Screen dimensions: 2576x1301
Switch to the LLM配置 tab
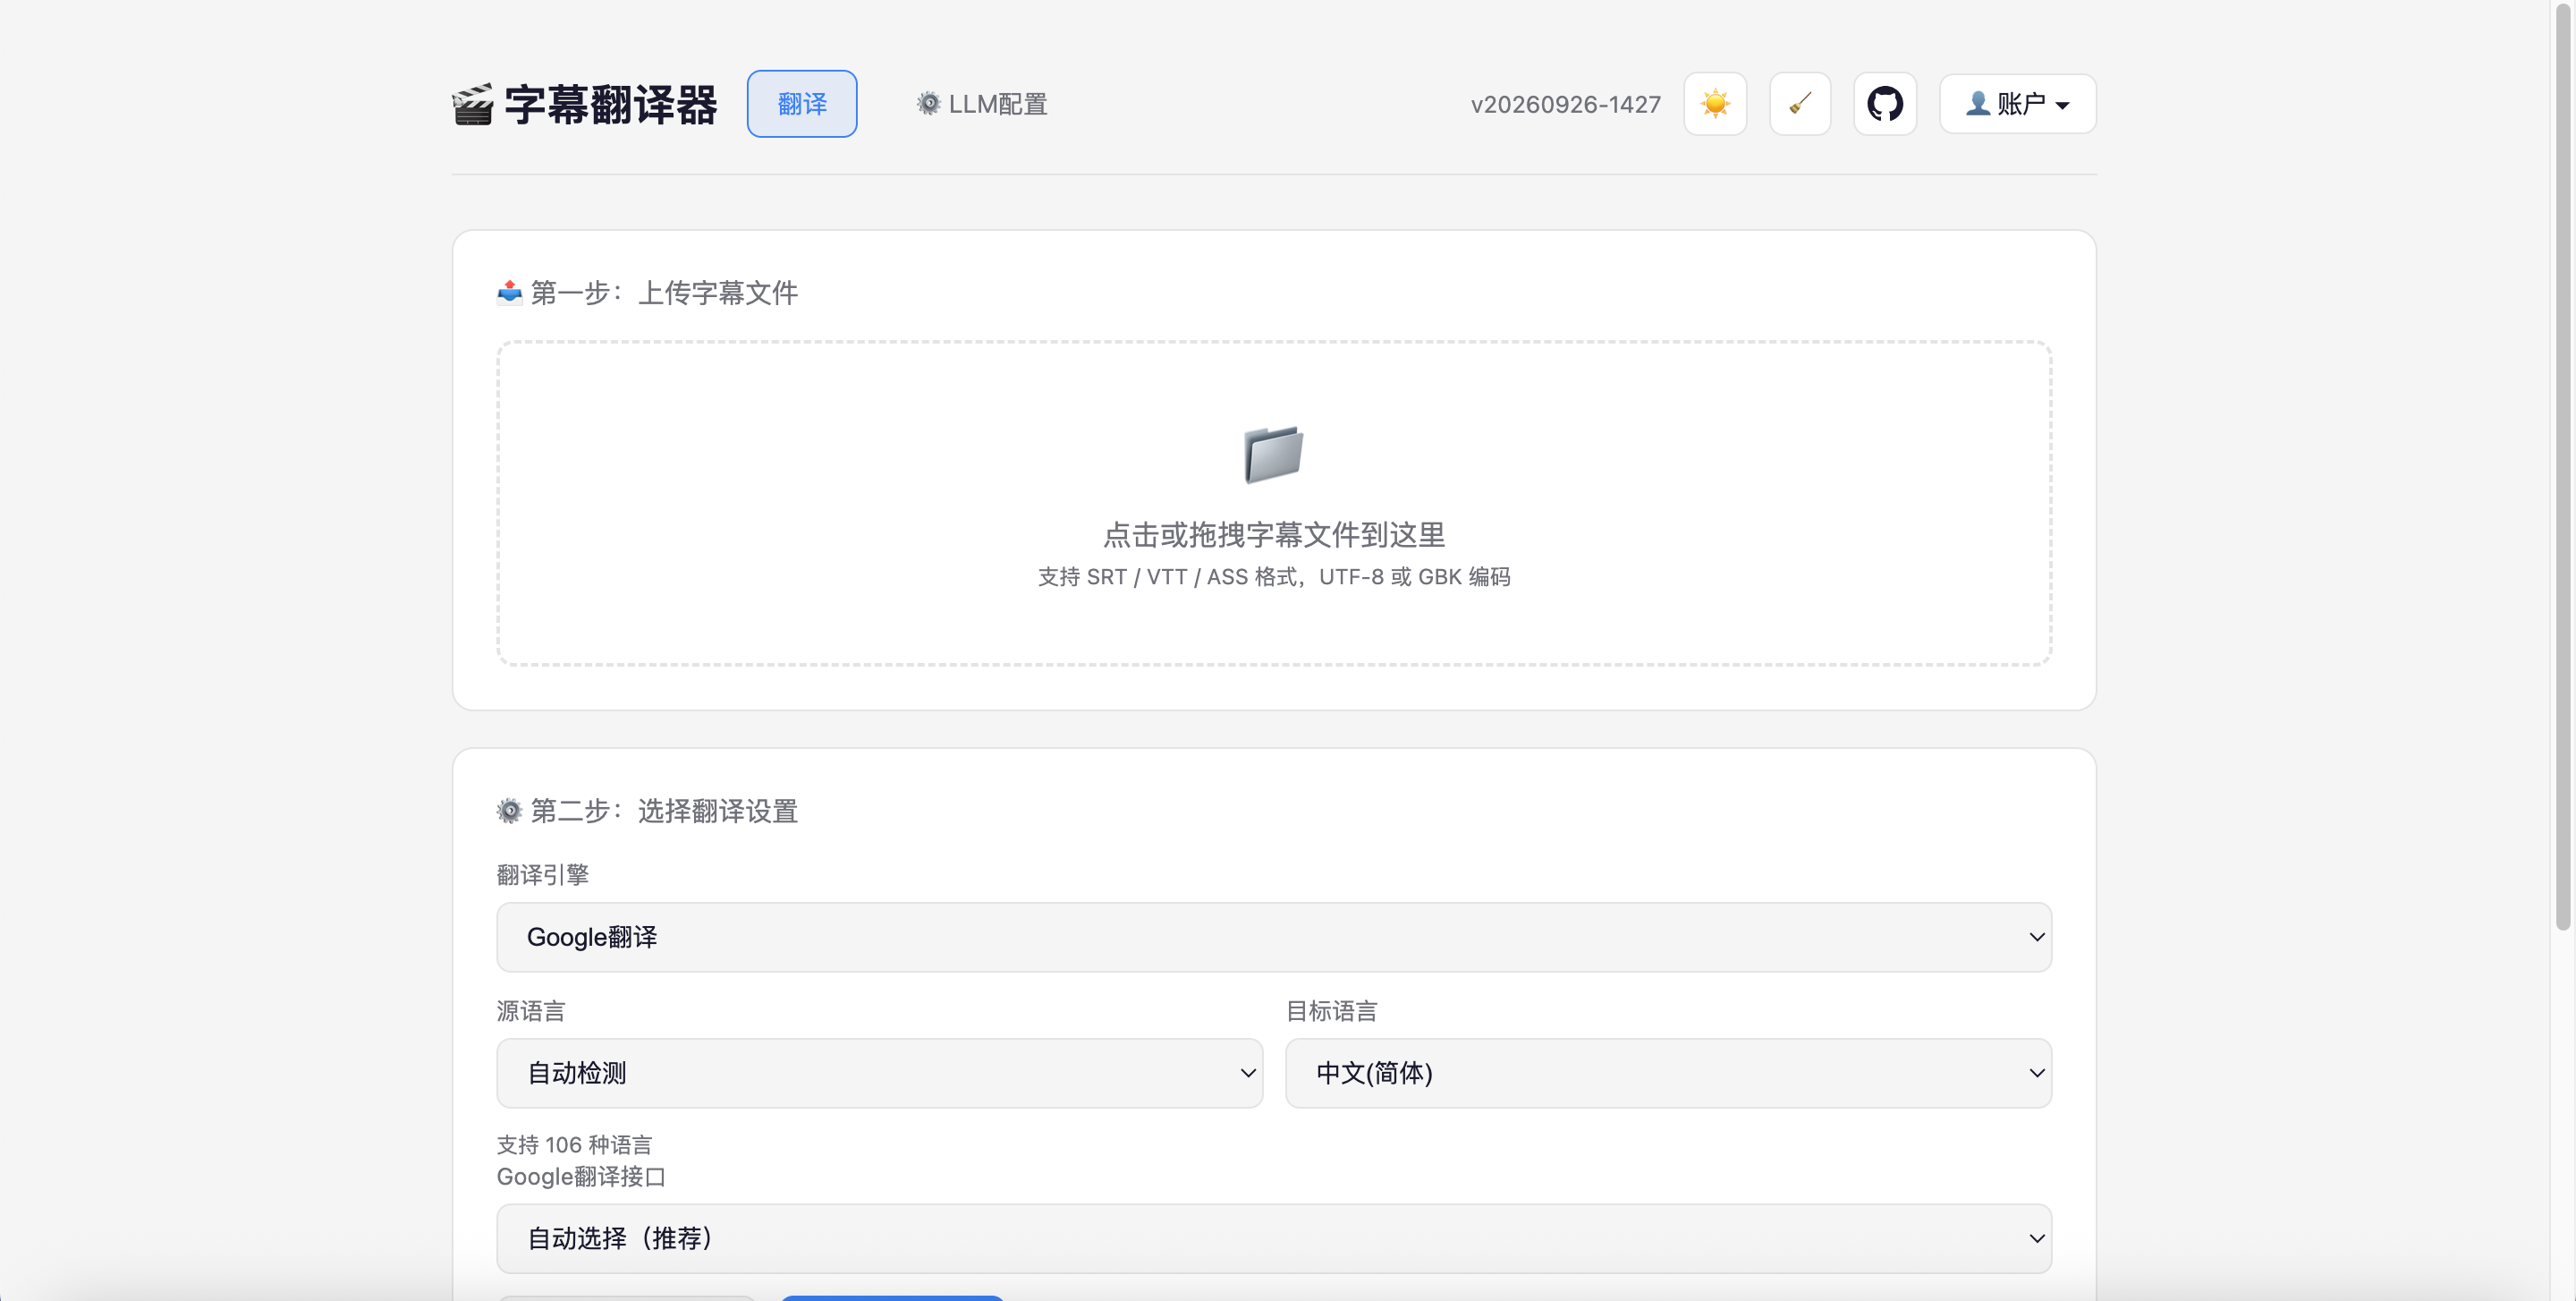[x=982, y=104]
